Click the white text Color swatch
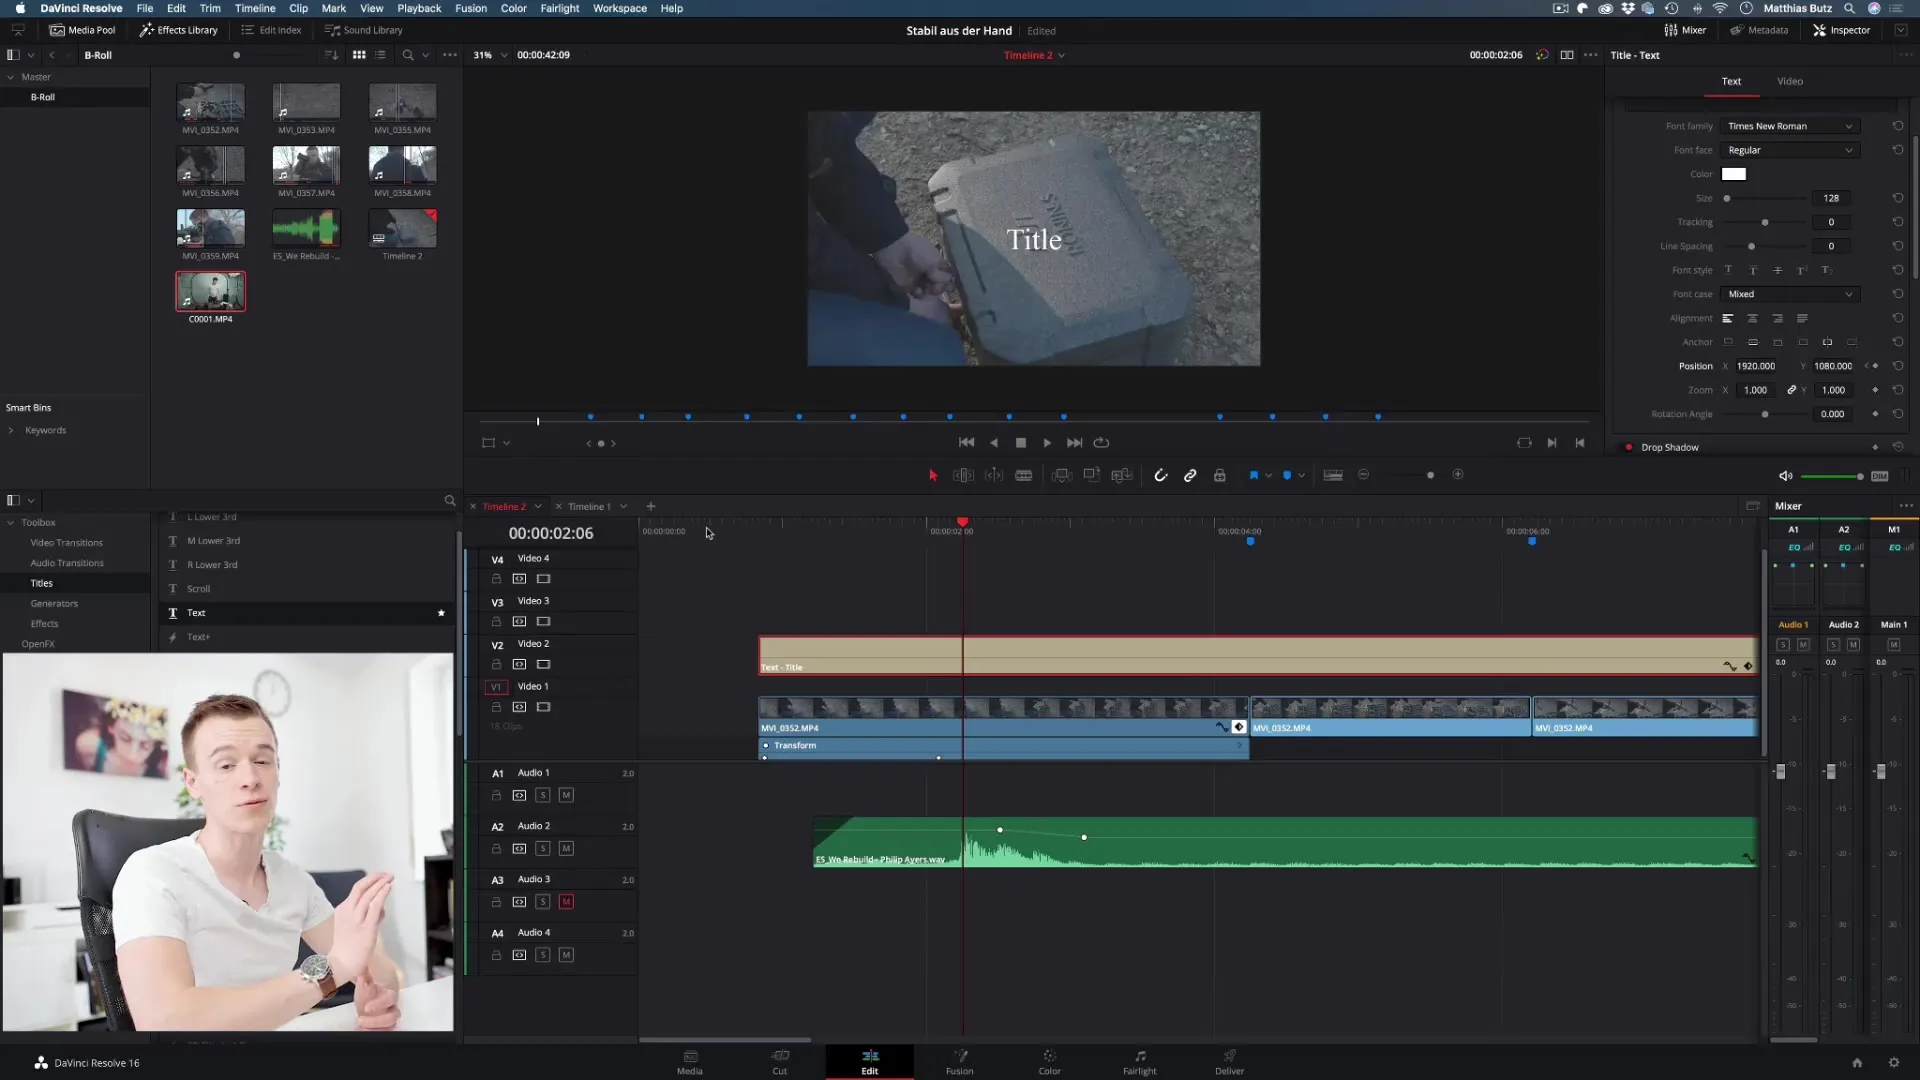 click(1733, 174)
